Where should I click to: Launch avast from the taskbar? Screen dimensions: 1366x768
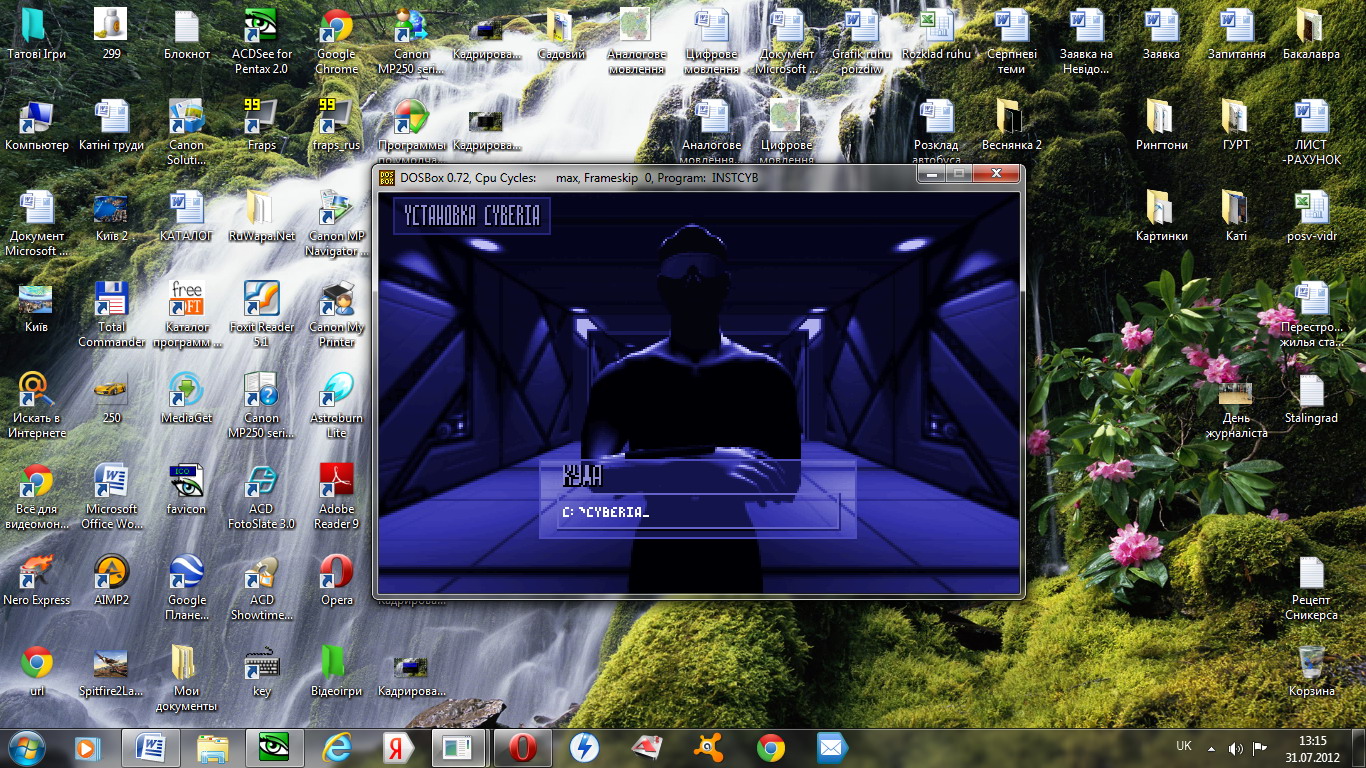709,747
